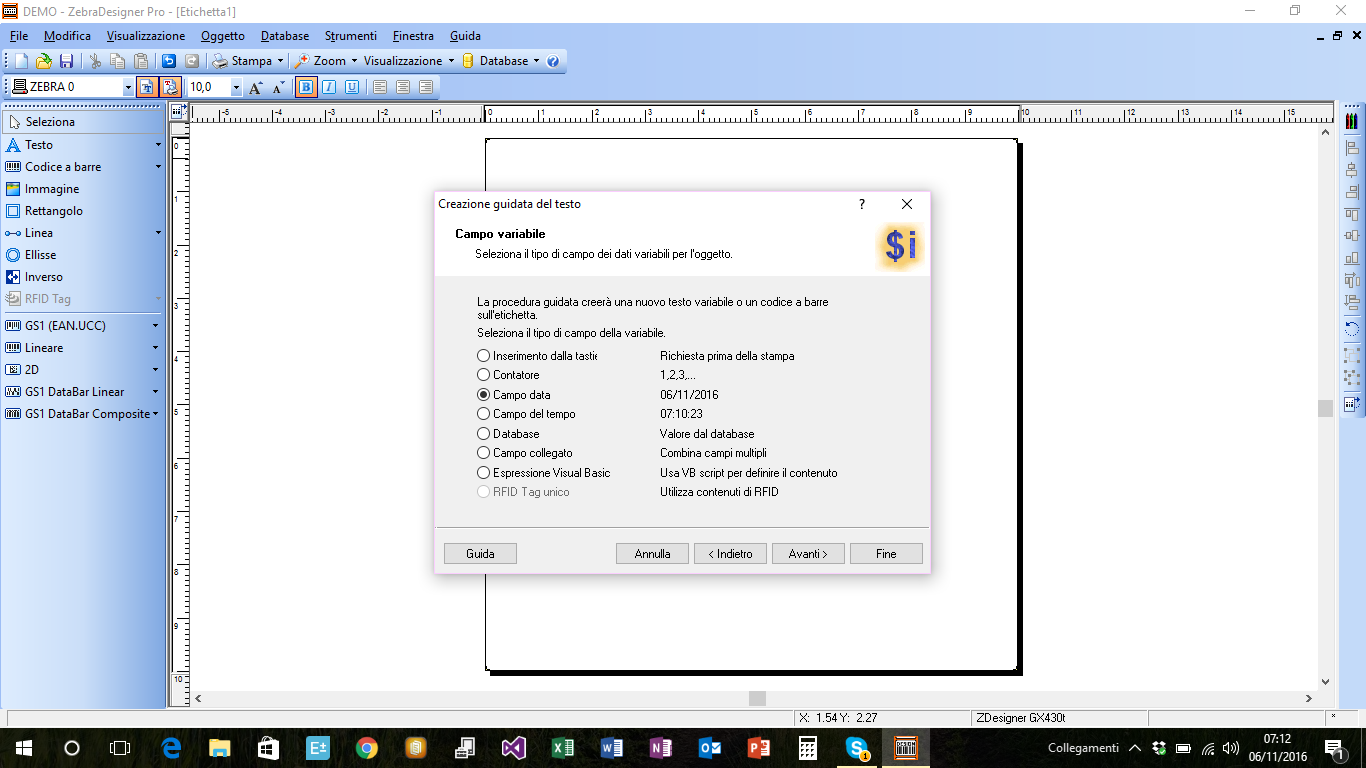Select the Database field type option
Image resolution: width=1366 pixels, height=768 pixels.
pos(484,434)
